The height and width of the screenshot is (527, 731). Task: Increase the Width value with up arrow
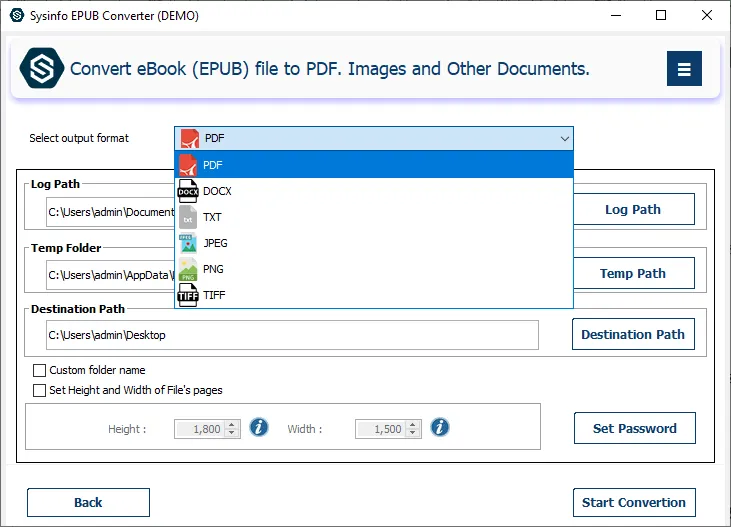[413, 425]
